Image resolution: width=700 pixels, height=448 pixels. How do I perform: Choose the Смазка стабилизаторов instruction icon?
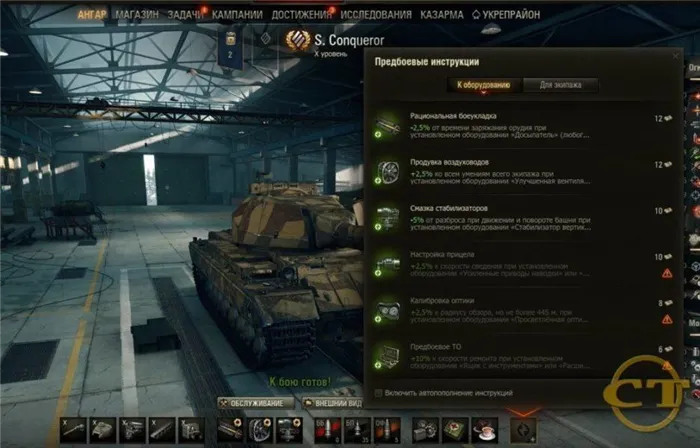coord(387,218)
